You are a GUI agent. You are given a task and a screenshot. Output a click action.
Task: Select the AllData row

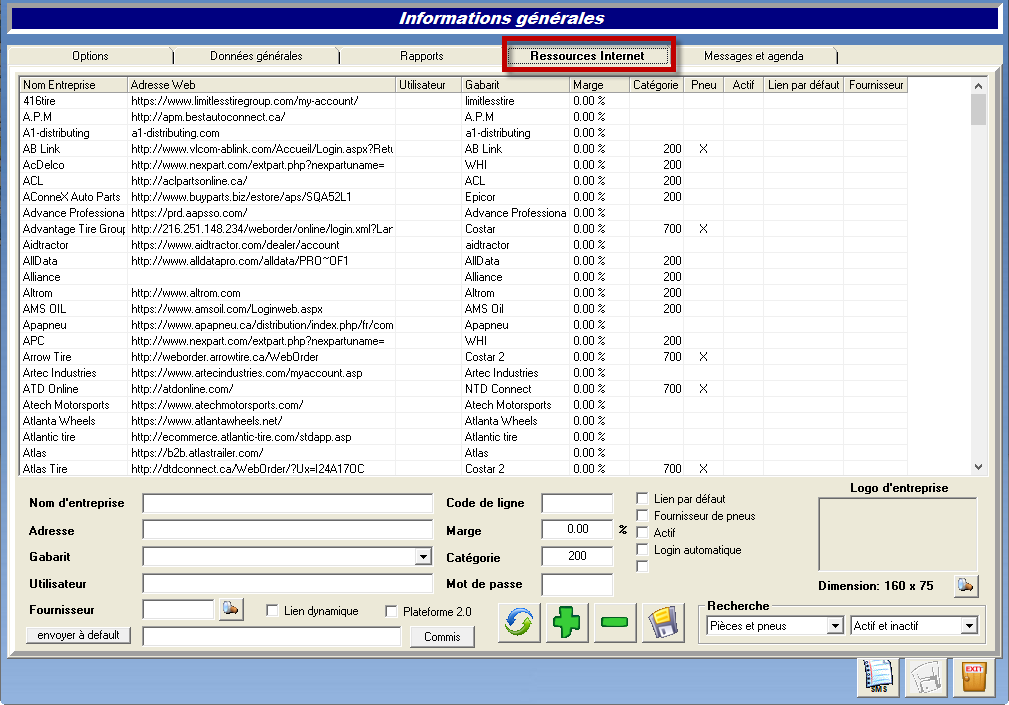point(463,261)
